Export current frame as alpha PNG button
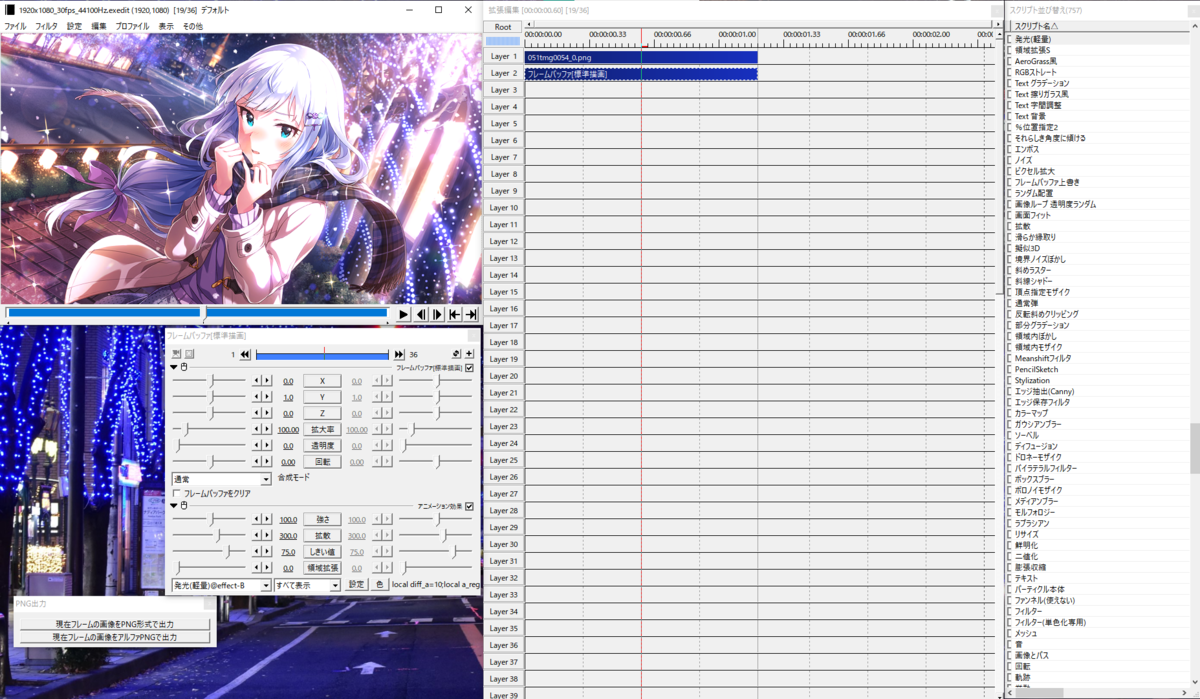 tap(114, 637)
